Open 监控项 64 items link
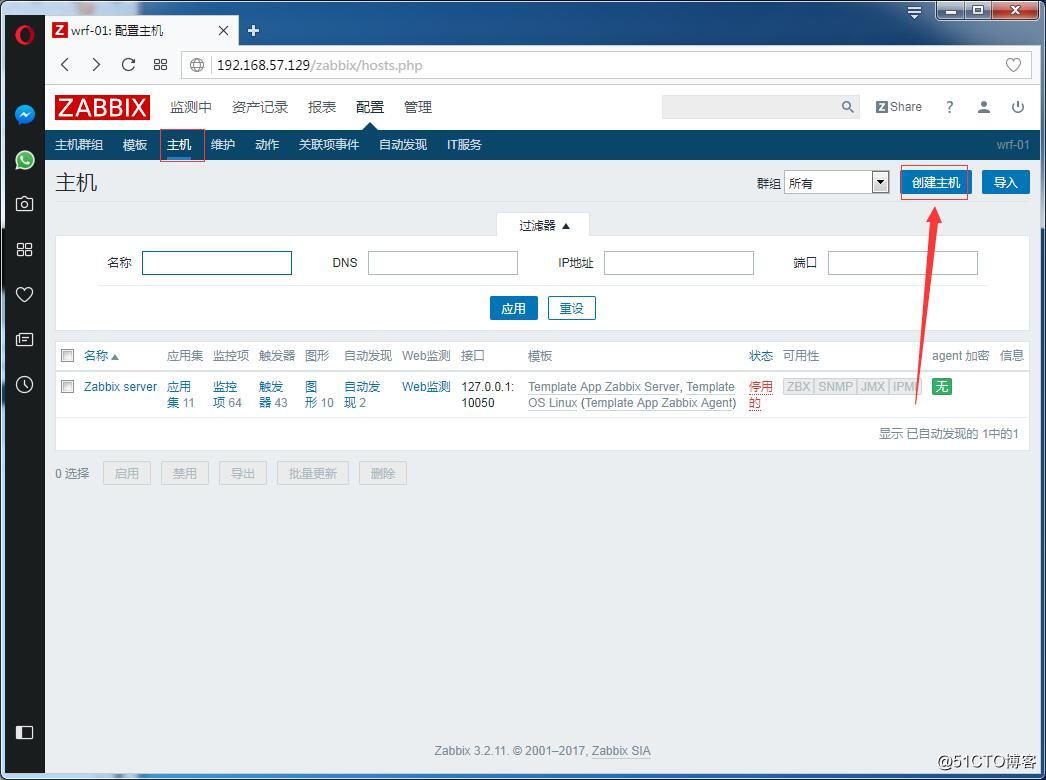The width and height of the screenshot is (1046, 780). point(227,394)
